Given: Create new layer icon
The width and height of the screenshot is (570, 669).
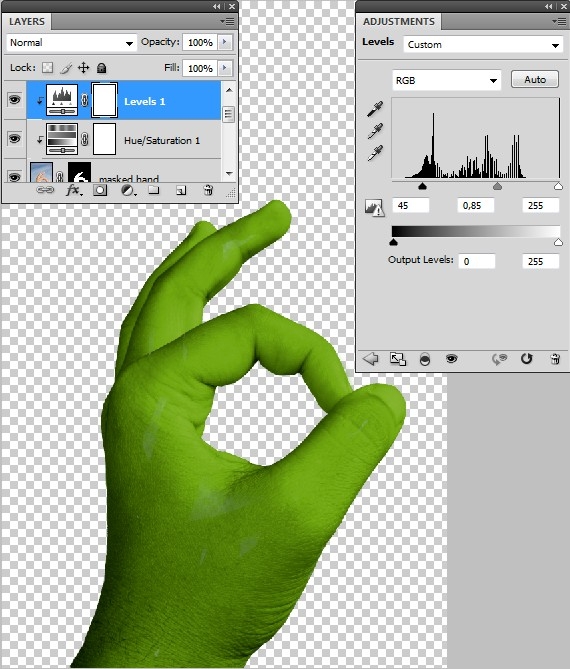Looking at the screenshot, I should 181,190.
